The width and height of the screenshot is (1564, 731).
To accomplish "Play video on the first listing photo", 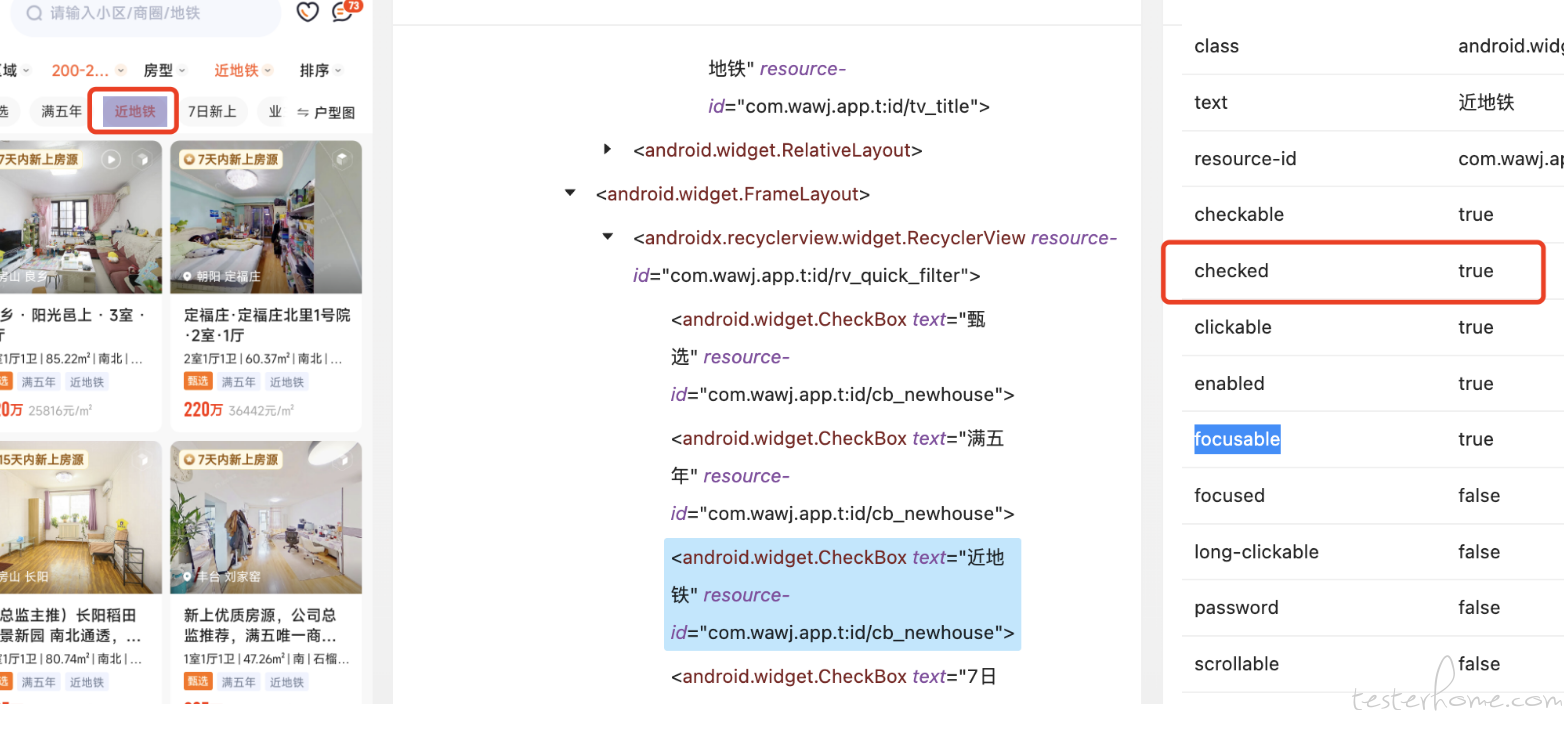I will click(x=112, y=159).
